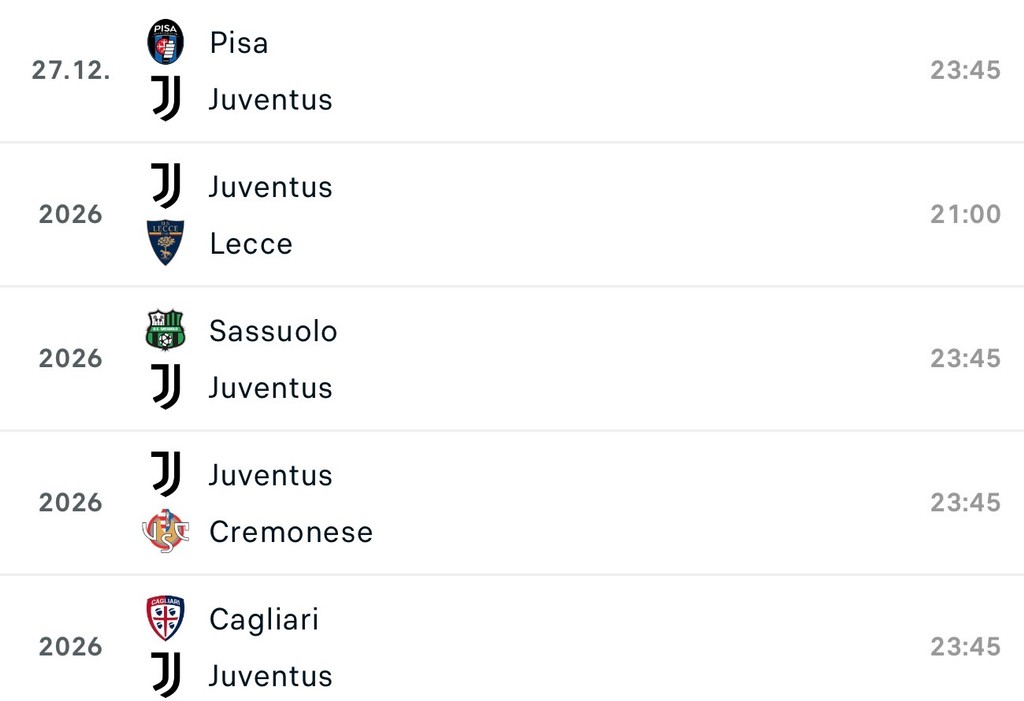The height and width of the screenshot is (701, 1024).
Task: Open the Cagliari team name
Action: pyautogui.click(x=264, y=619)
